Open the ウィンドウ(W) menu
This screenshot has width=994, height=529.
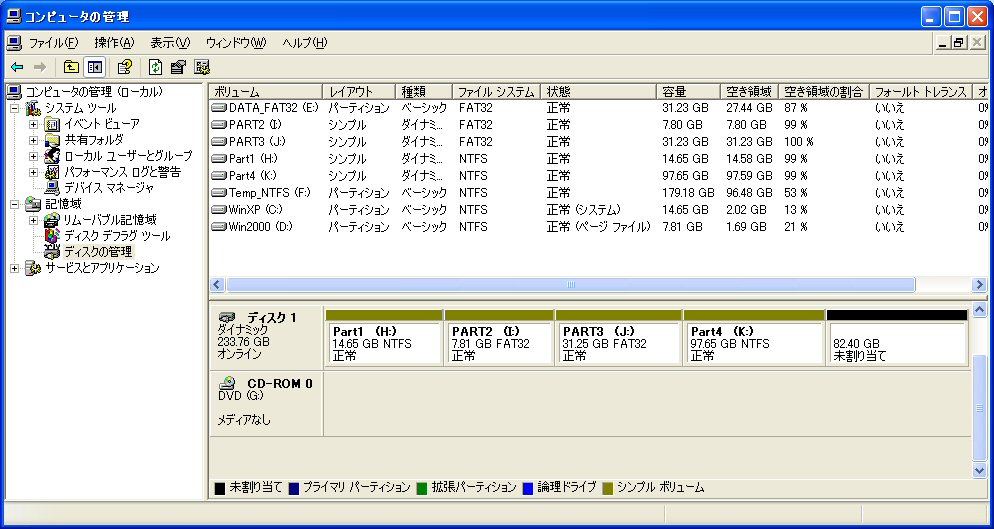click(x=236, y=42)
